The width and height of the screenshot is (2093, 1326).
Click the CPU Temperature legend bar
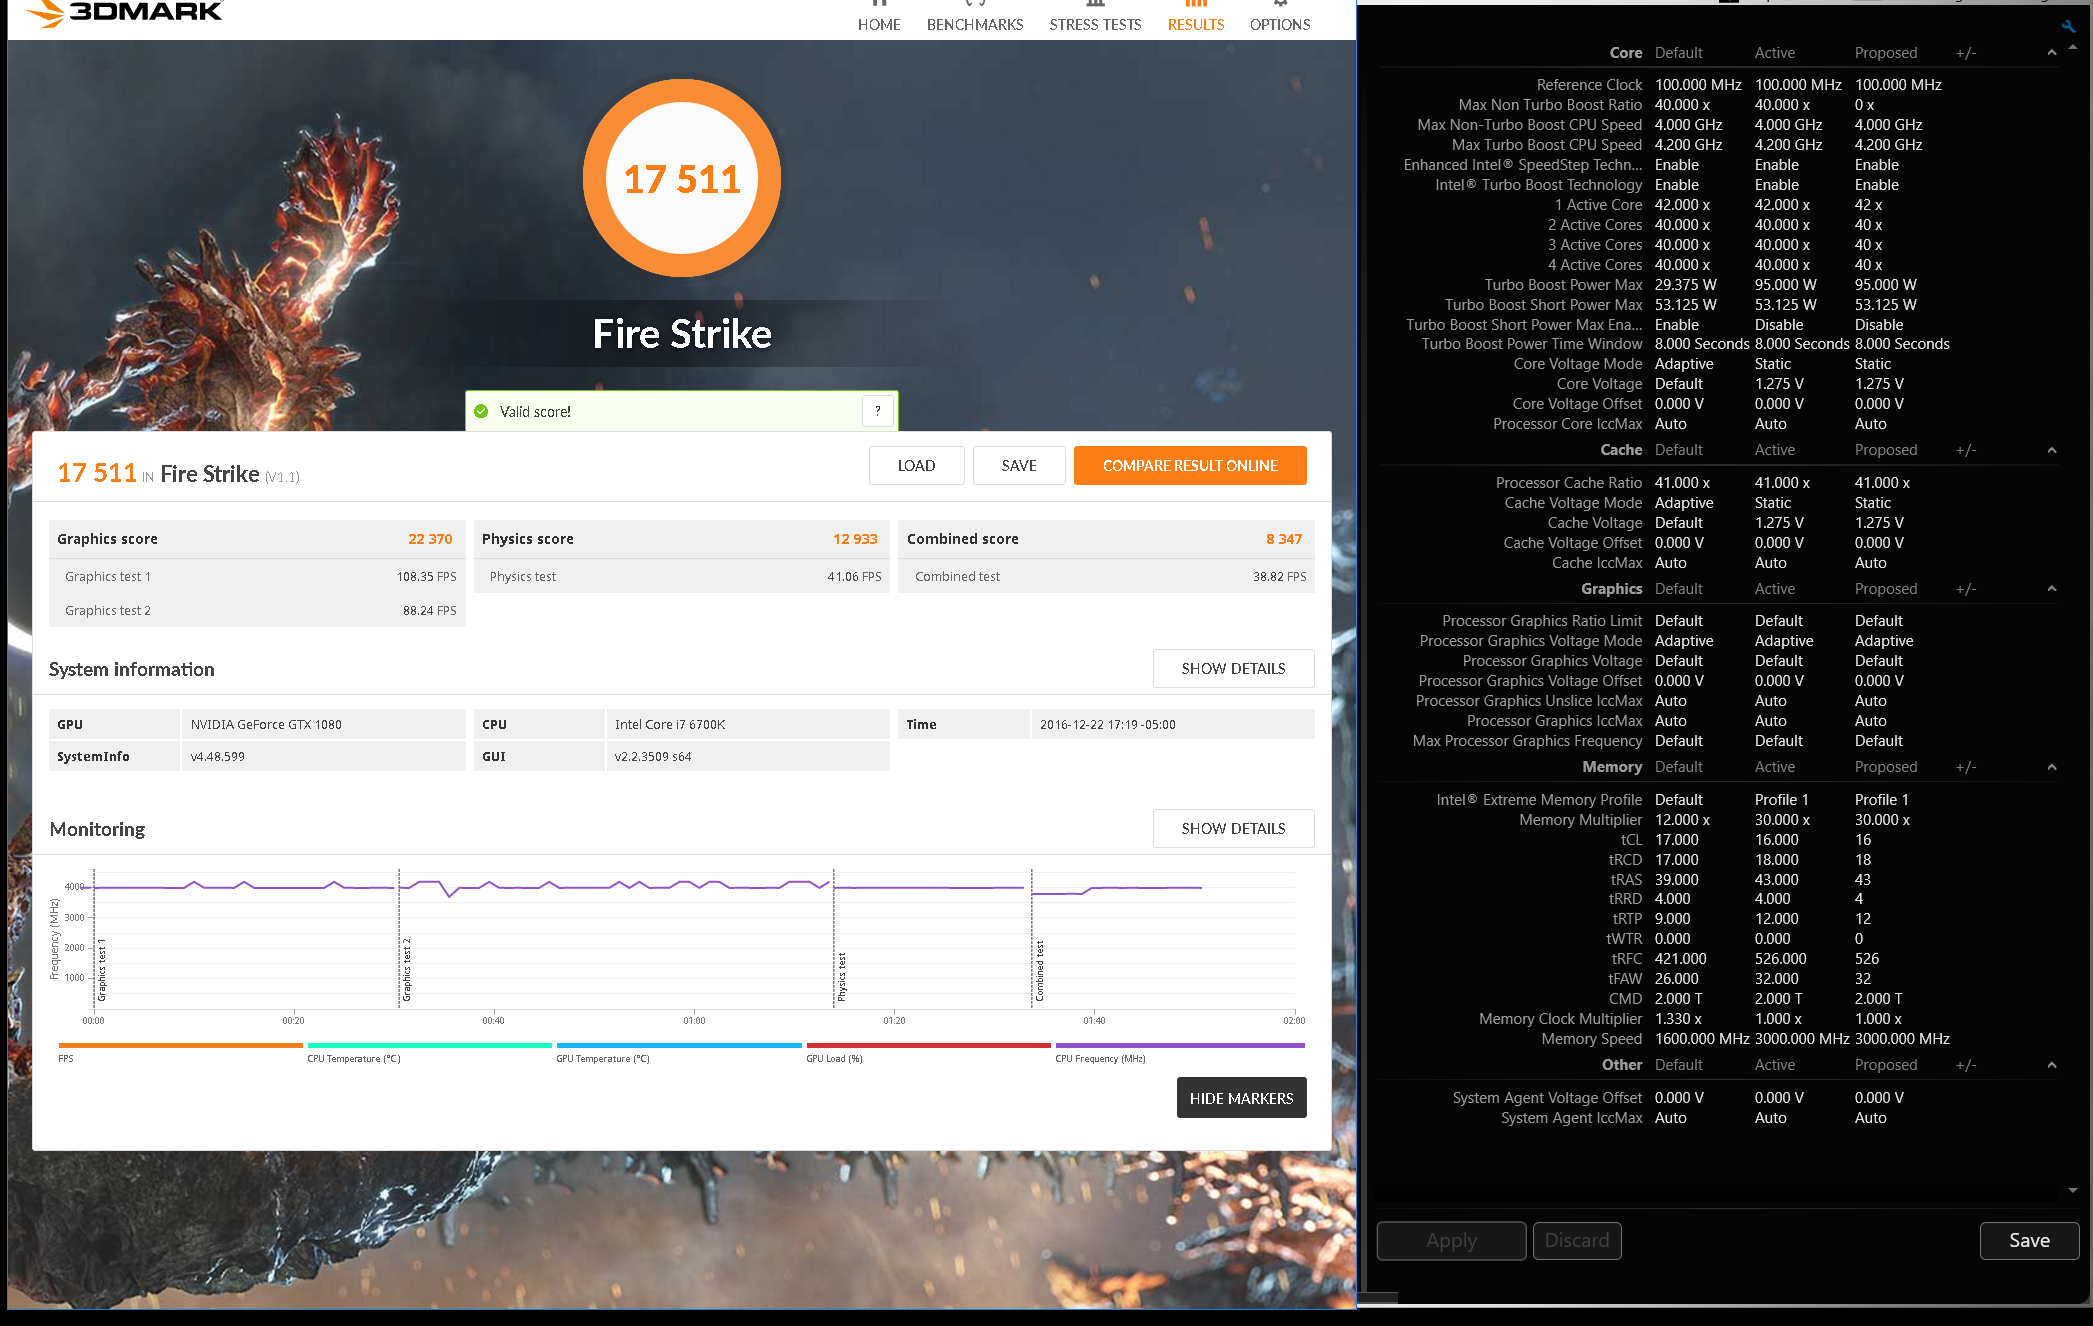click(x=429, y=1045)
